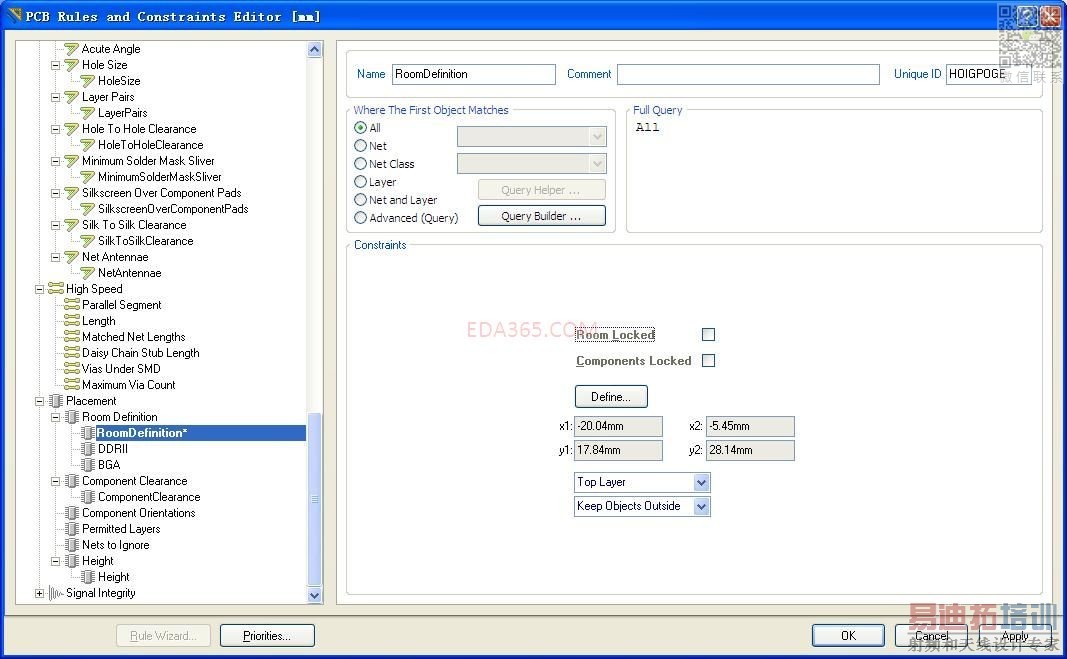Click the Comment input field

click(x=748, y=74)
